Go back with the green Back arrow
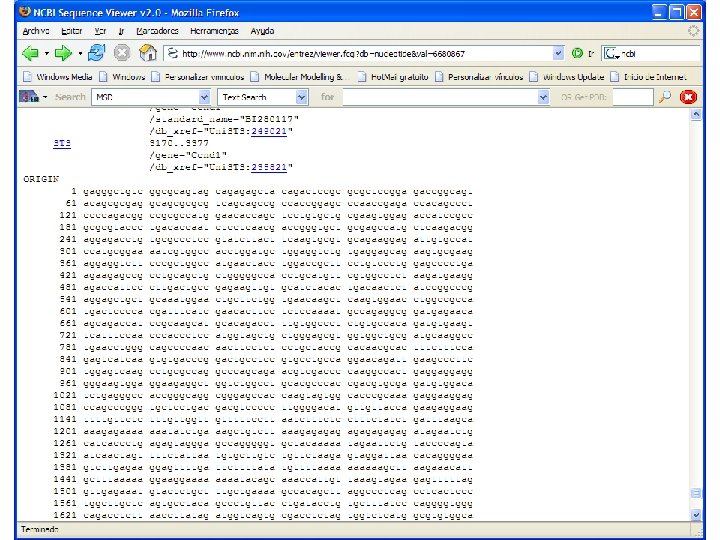This screenshot has width=720, height=540. click(30, 53)
